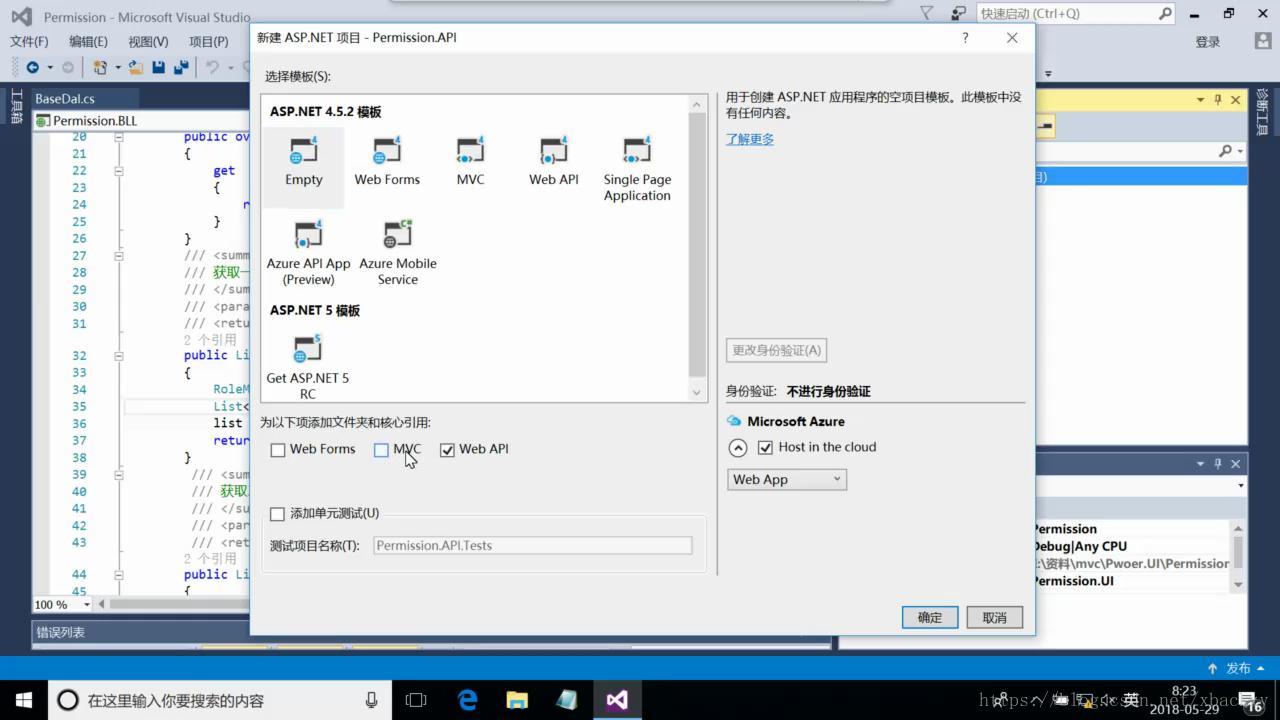1280x720 pixels.
Task: Check the MVC core references checkbox
Action: click(x=381, y=450)
